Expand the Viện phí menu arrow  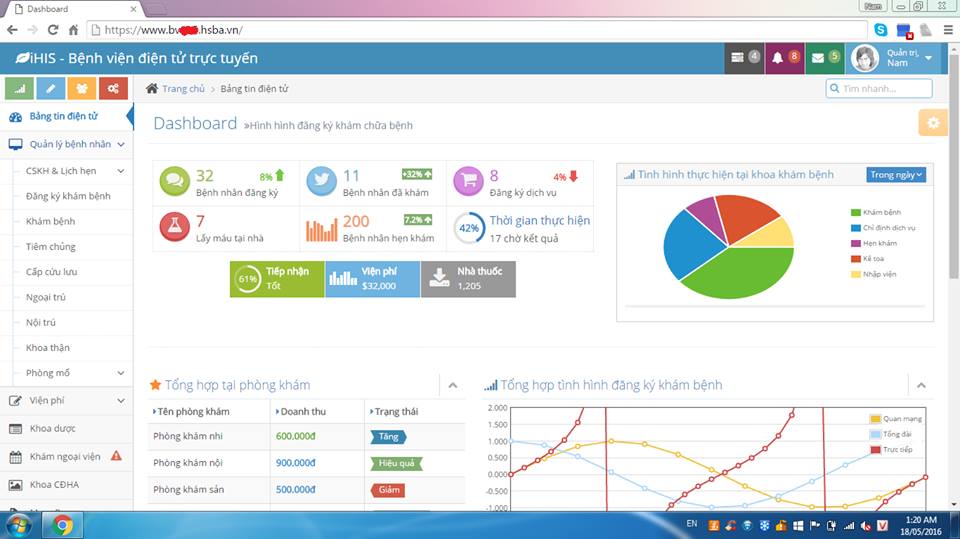point(121,401)
